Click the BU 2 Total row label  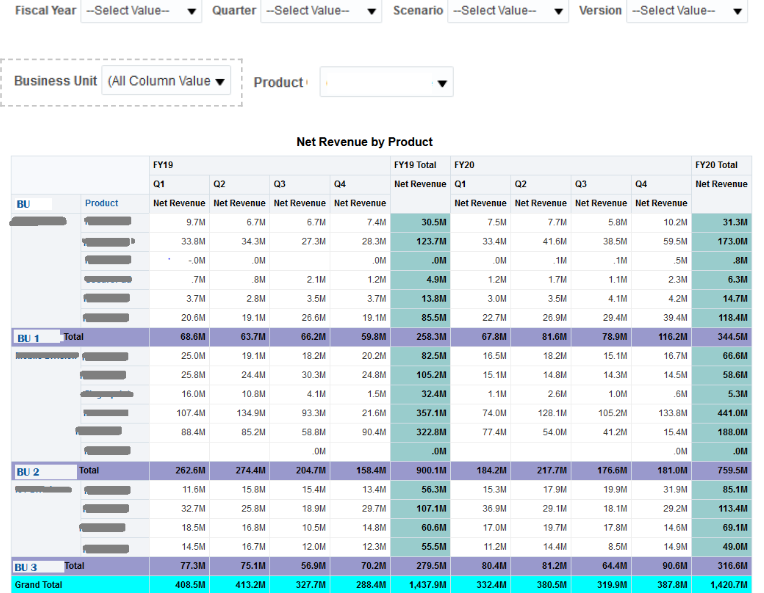(56, 470)
